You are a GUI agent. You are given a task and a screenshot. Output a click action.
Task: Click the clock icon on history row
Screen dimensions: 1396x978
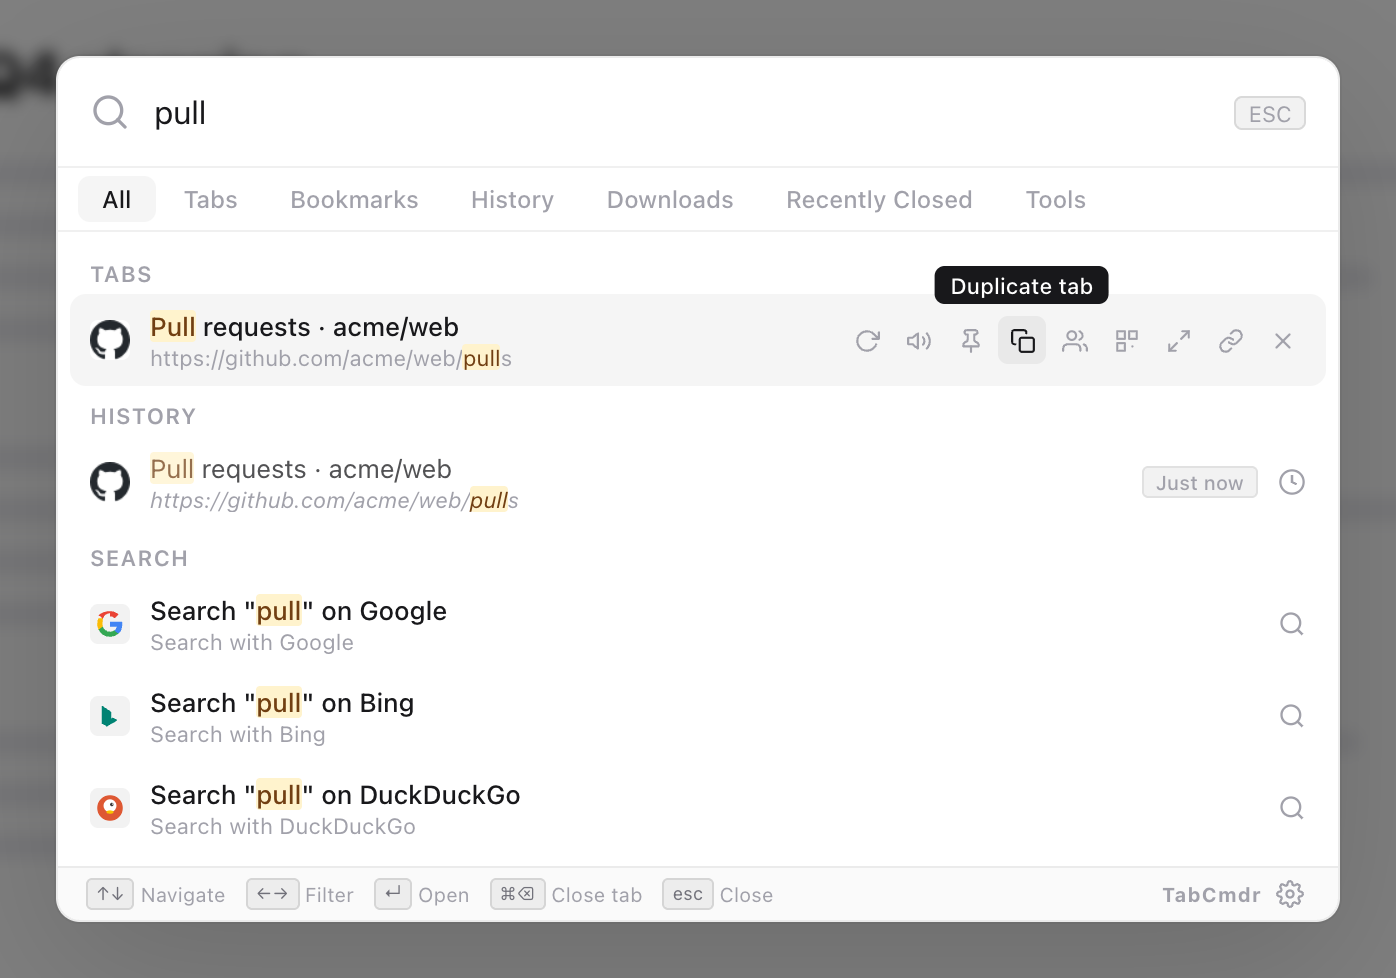pyautogui.click(x=1292, y=482)
